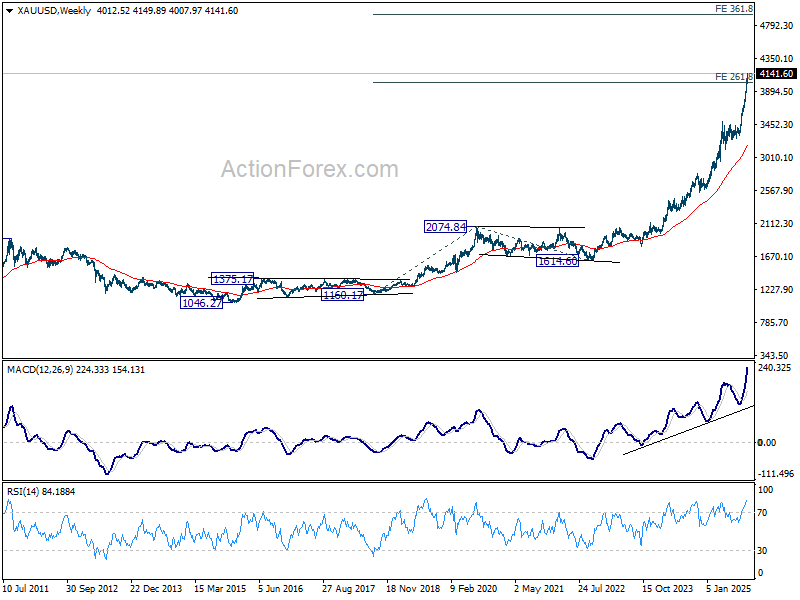Select the 2074.84 price annotation
Image resolution: width=800 pixels, height=600 pixels.
(x=445, y=227)
